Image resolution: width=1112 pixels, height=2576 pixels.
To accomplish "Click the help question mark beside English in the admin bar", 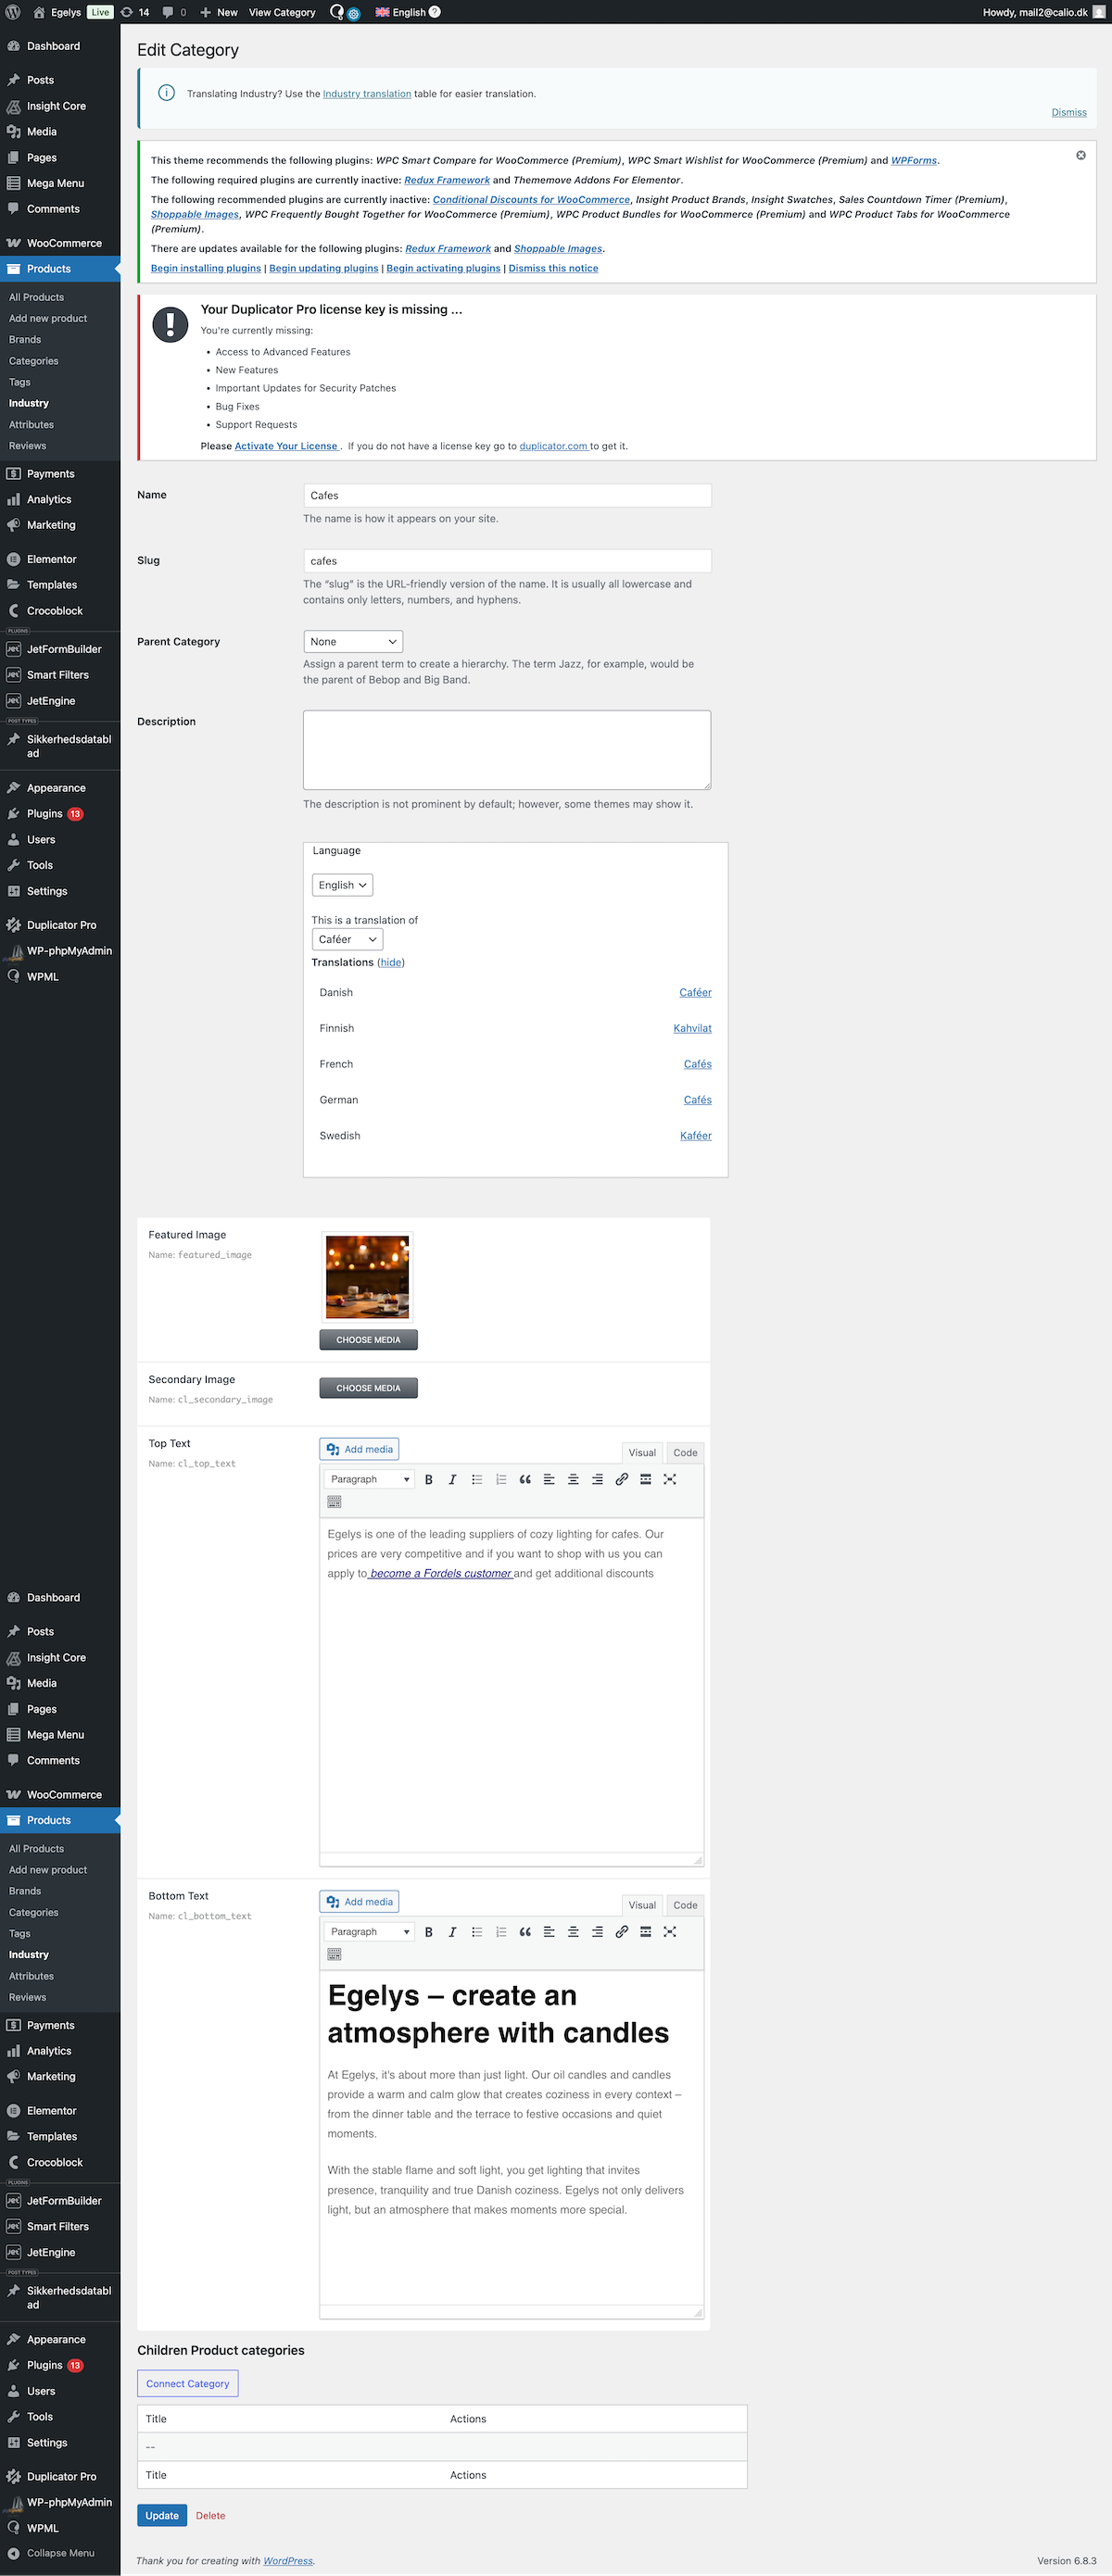I will (x=435, y=12).
